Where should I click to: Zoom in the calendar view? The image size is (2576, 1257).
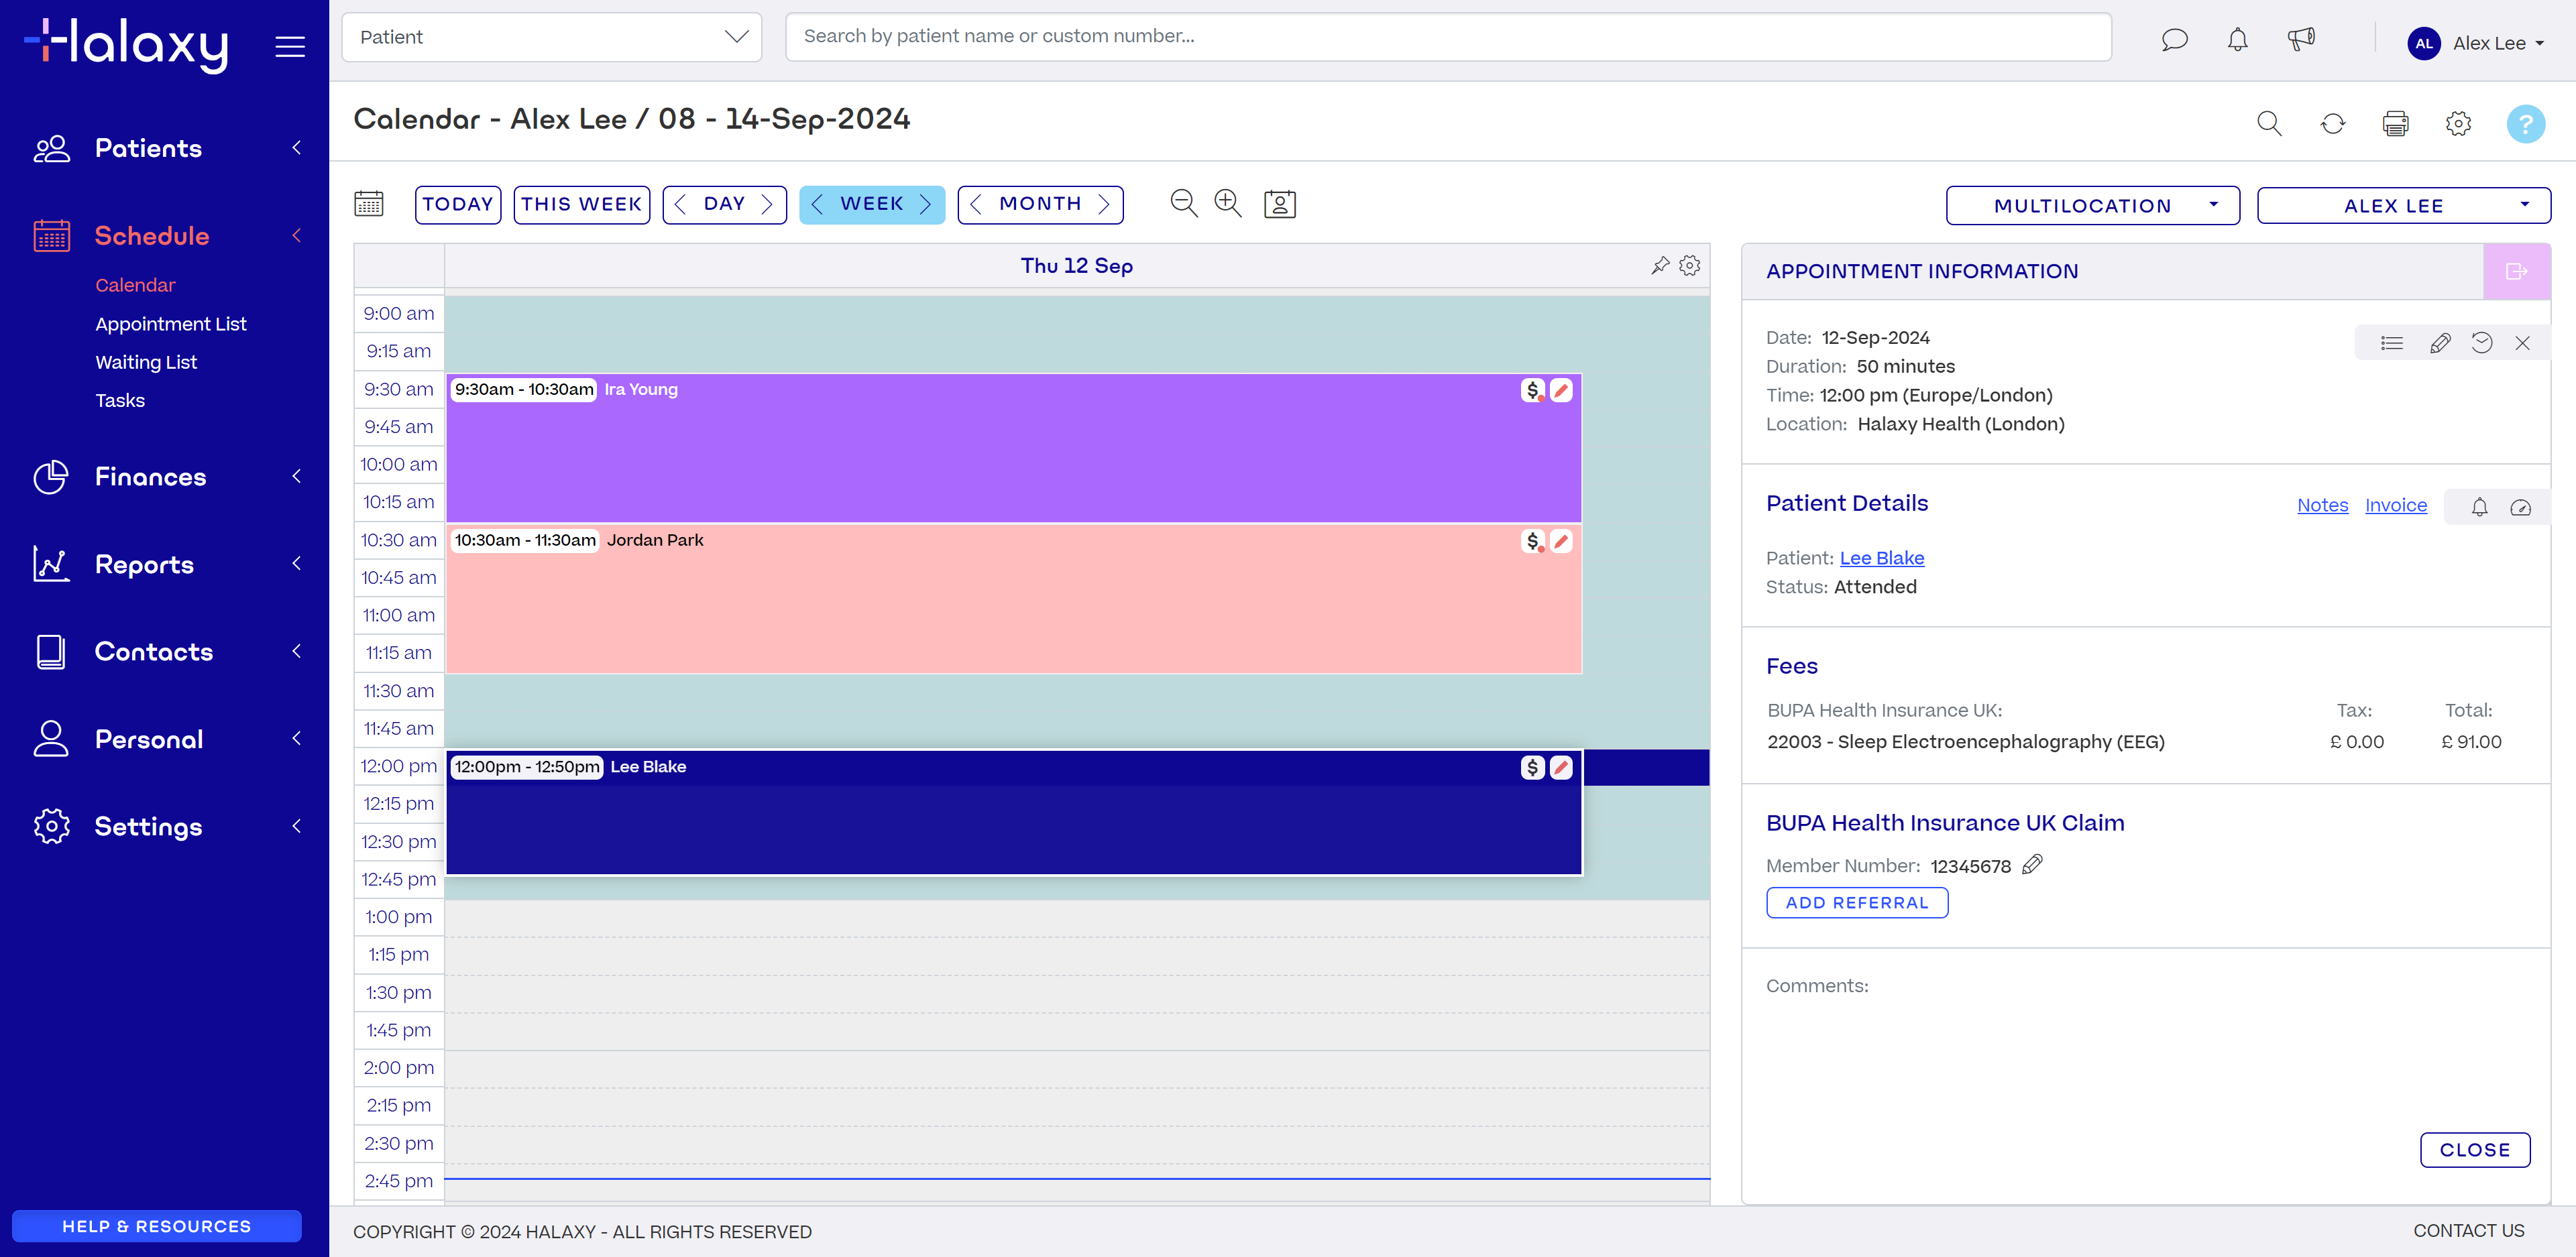point(1228,203)
